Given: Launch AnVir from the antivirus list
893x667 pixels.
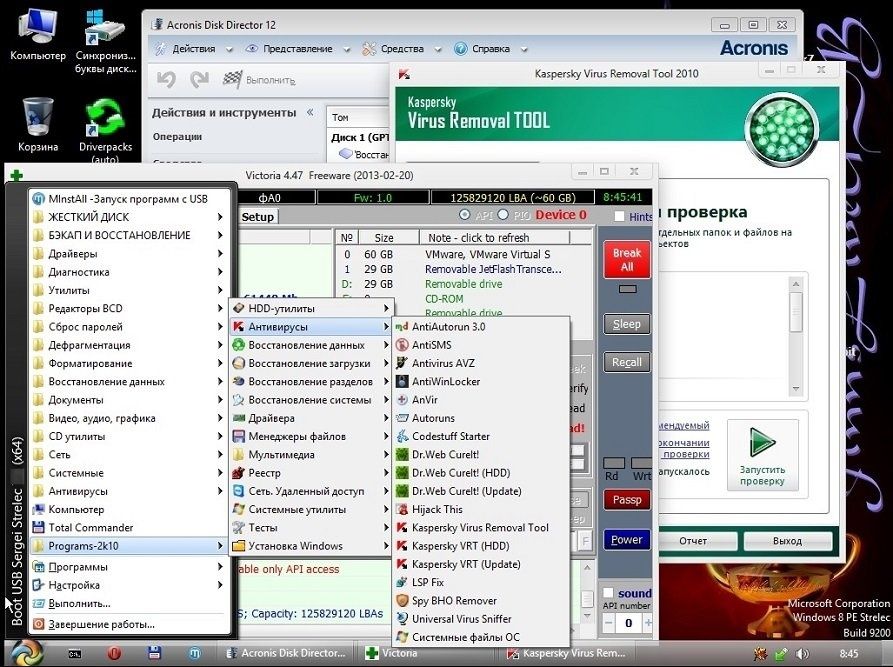Looking at the screenshot, I should 481,400.
